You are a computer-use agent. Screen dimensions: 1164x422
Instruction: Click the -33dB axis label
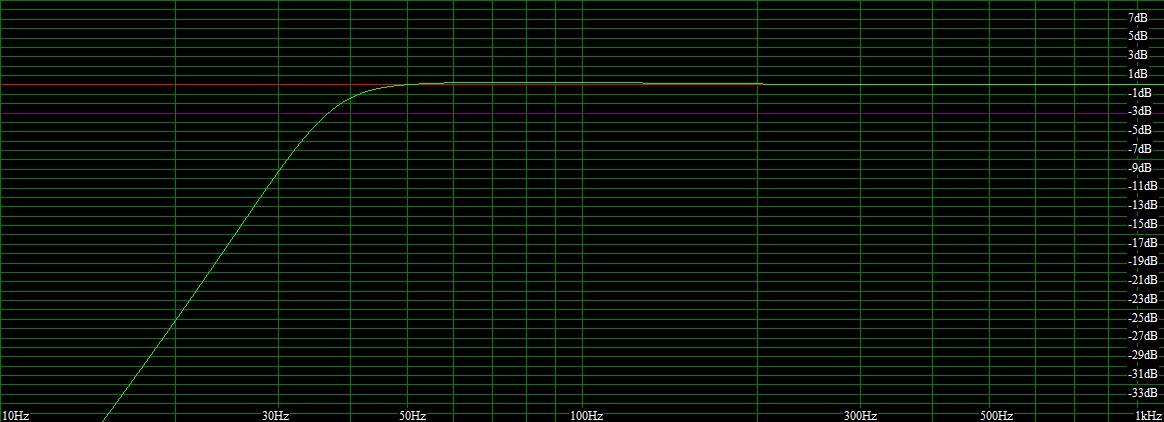(x=1141, y=392)
